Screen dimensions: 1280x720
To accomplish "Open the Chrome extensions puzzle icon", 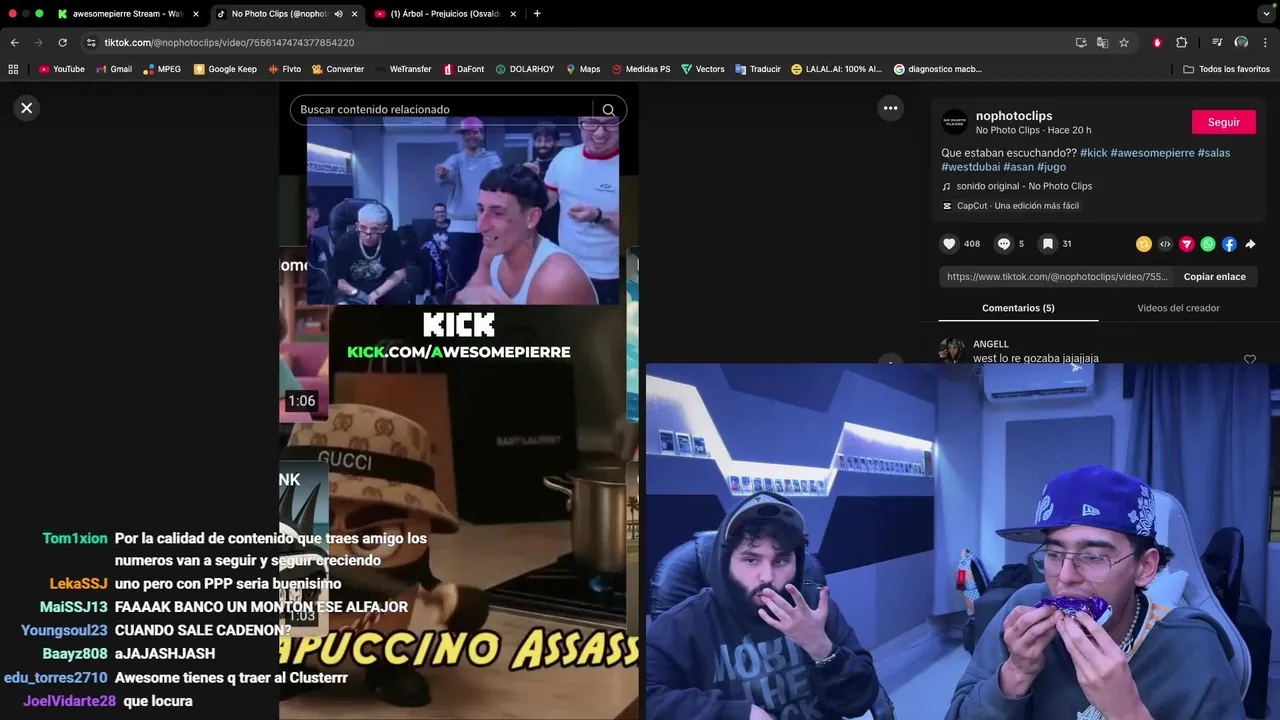I will click(x=1181, y=43).
